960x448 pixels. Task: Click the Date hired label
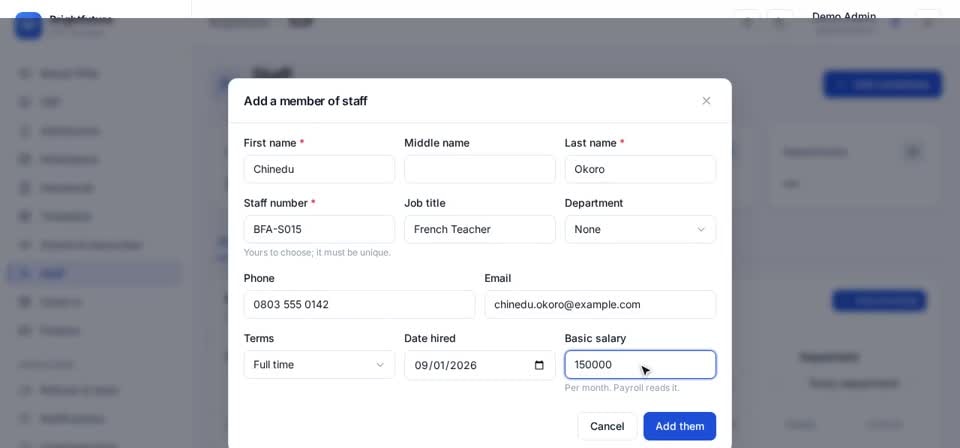[430, 338]
